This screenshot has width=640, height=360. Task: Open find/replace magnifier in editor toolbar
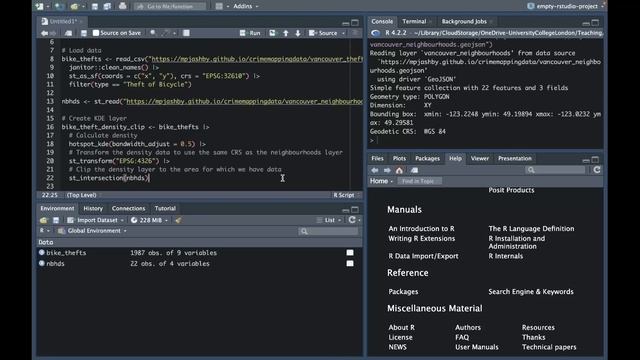[x=153, y=33]
